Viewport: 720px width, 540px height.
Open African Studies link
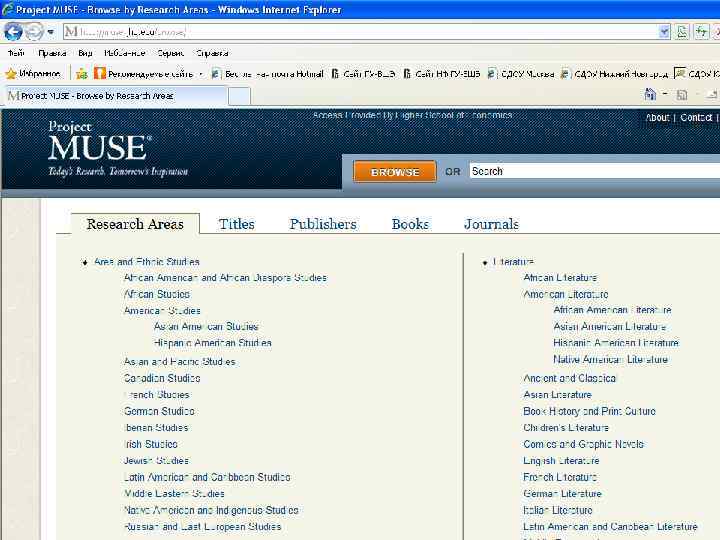coord(157,294)
